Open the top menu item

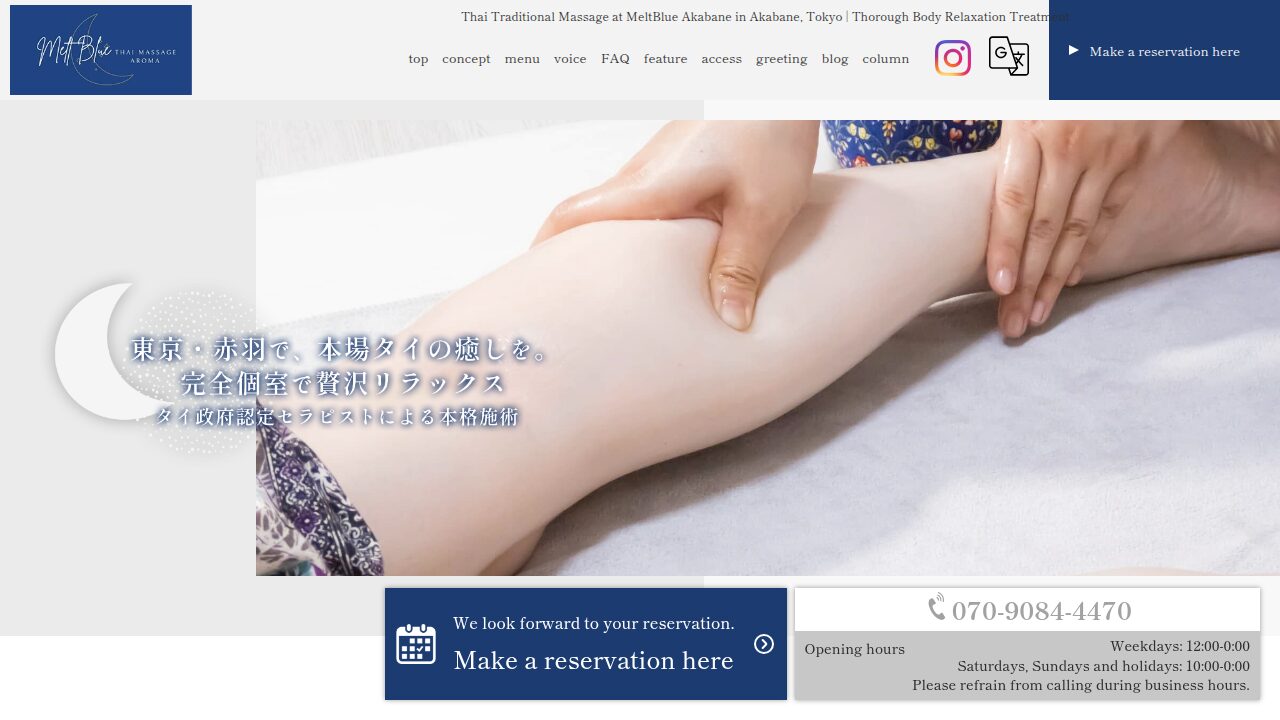pos(418,59)
